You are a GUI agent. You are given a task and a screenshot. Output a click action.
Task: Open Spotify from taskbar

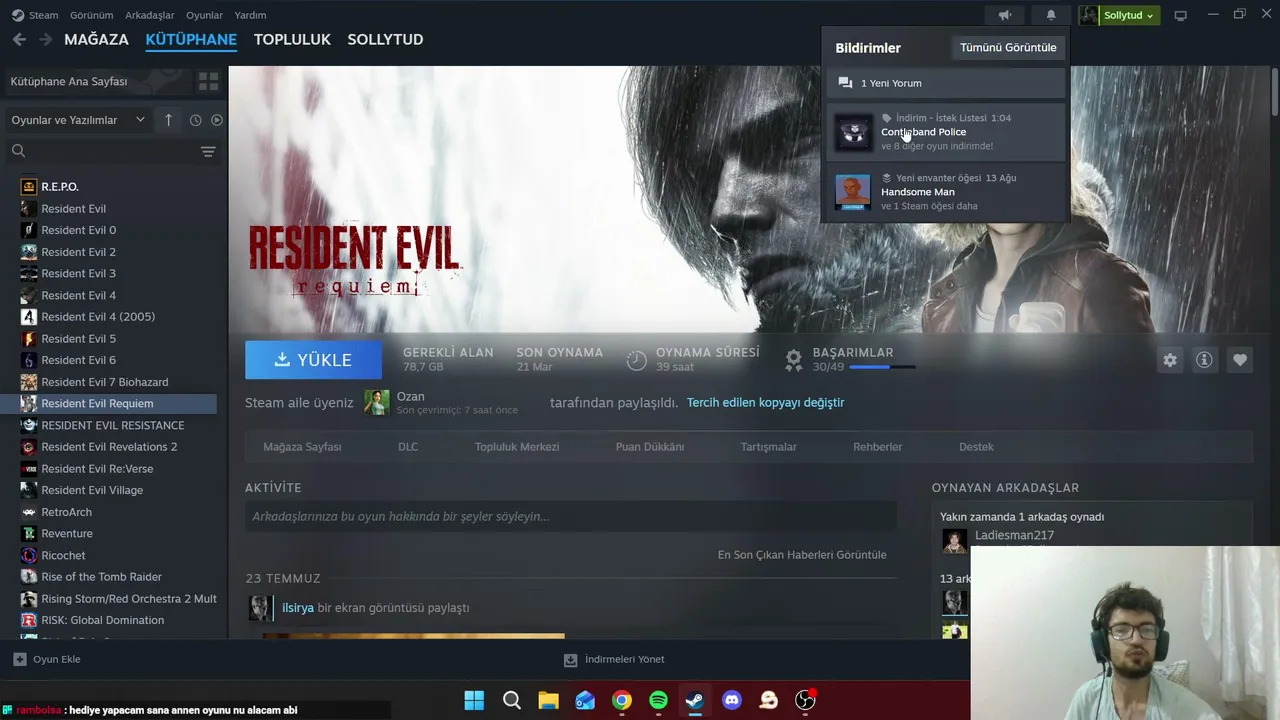point(658,700)
